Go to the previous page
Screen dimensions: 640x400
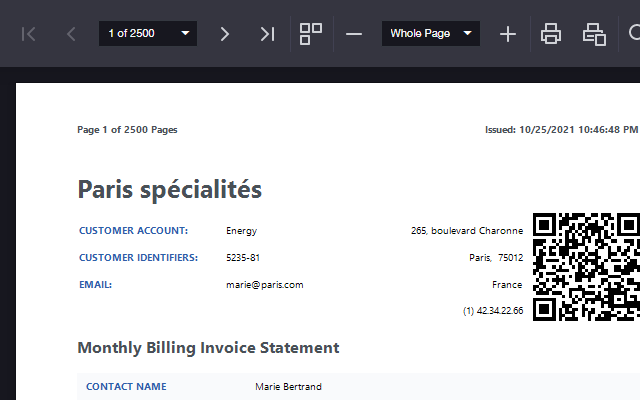[71, 34]
